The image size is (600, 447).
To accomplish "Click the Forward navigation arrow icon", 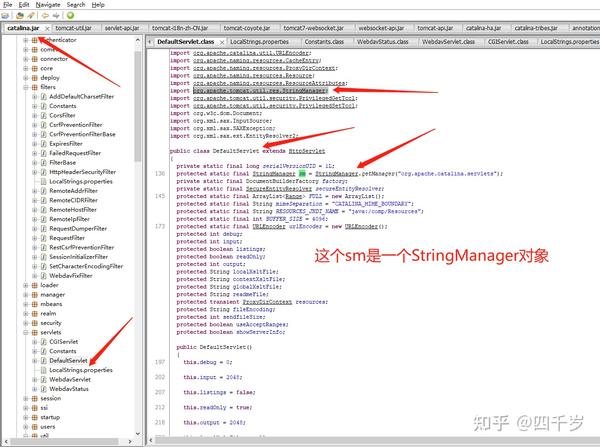I will click(56, 16).
